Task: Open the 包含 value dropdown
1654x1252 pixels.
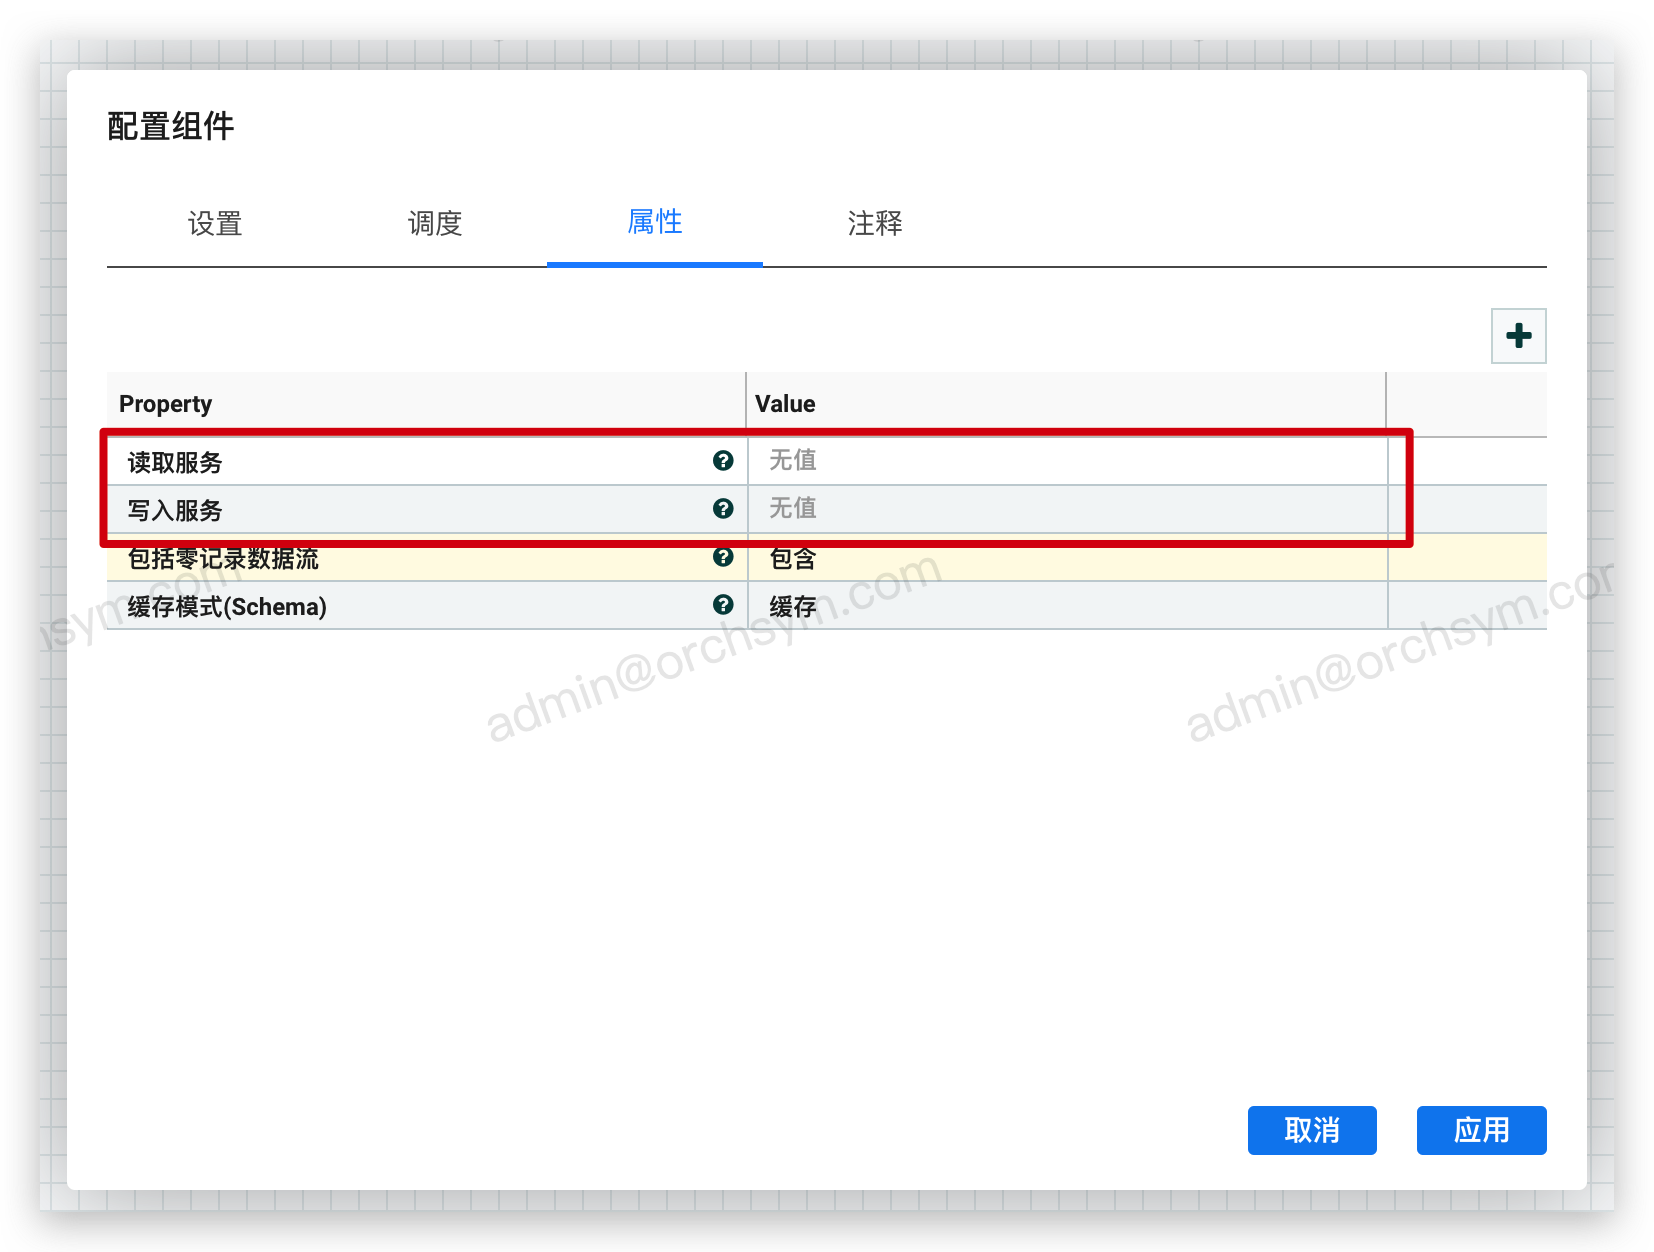Action: point(1066,559)
